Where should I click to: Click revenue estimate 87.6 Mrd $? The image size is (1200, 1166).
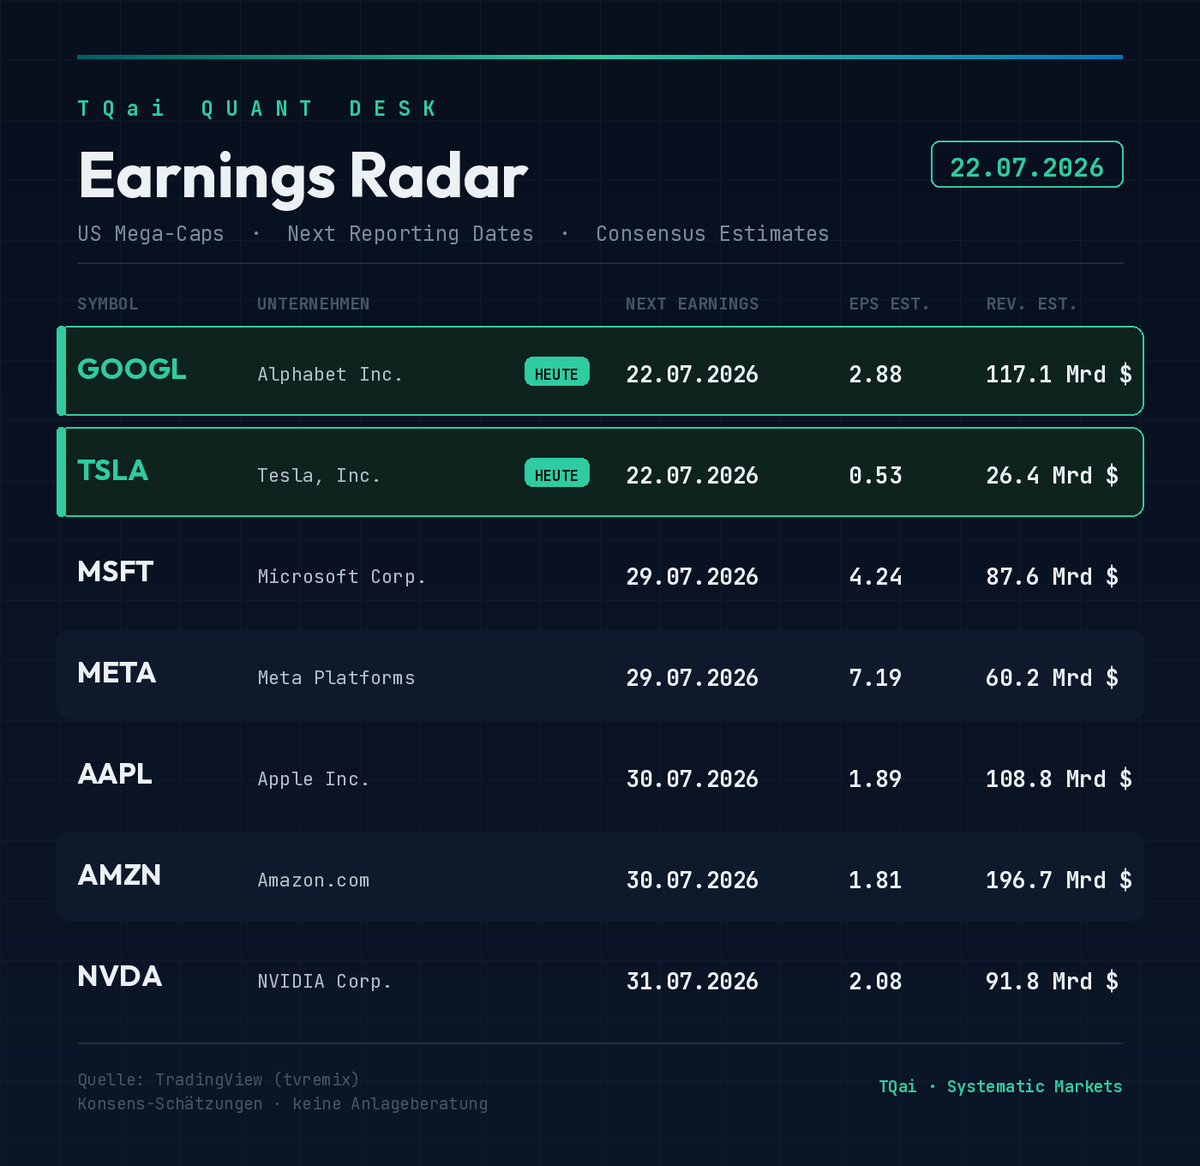coord(1052,577)
